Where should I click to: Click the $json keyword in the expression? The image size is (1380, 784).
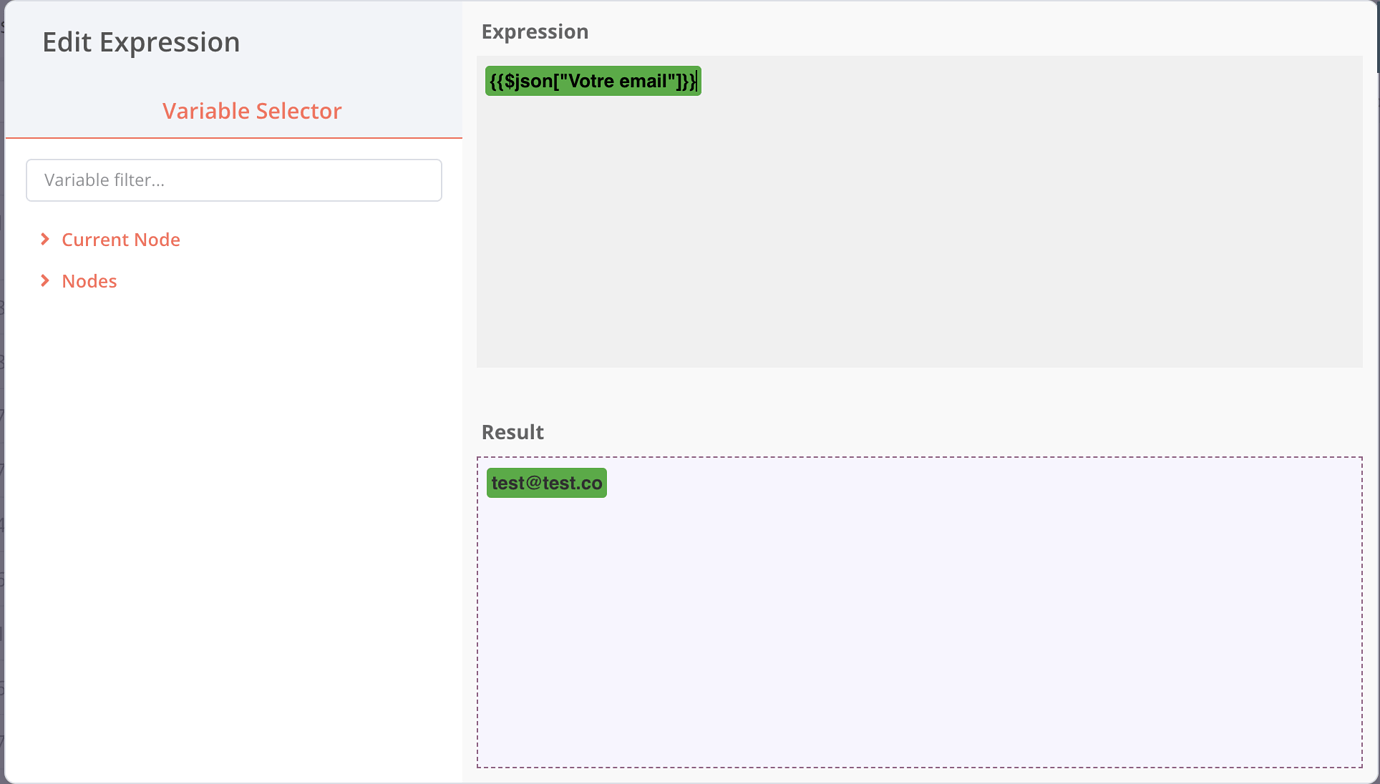(x=528, y=81)
